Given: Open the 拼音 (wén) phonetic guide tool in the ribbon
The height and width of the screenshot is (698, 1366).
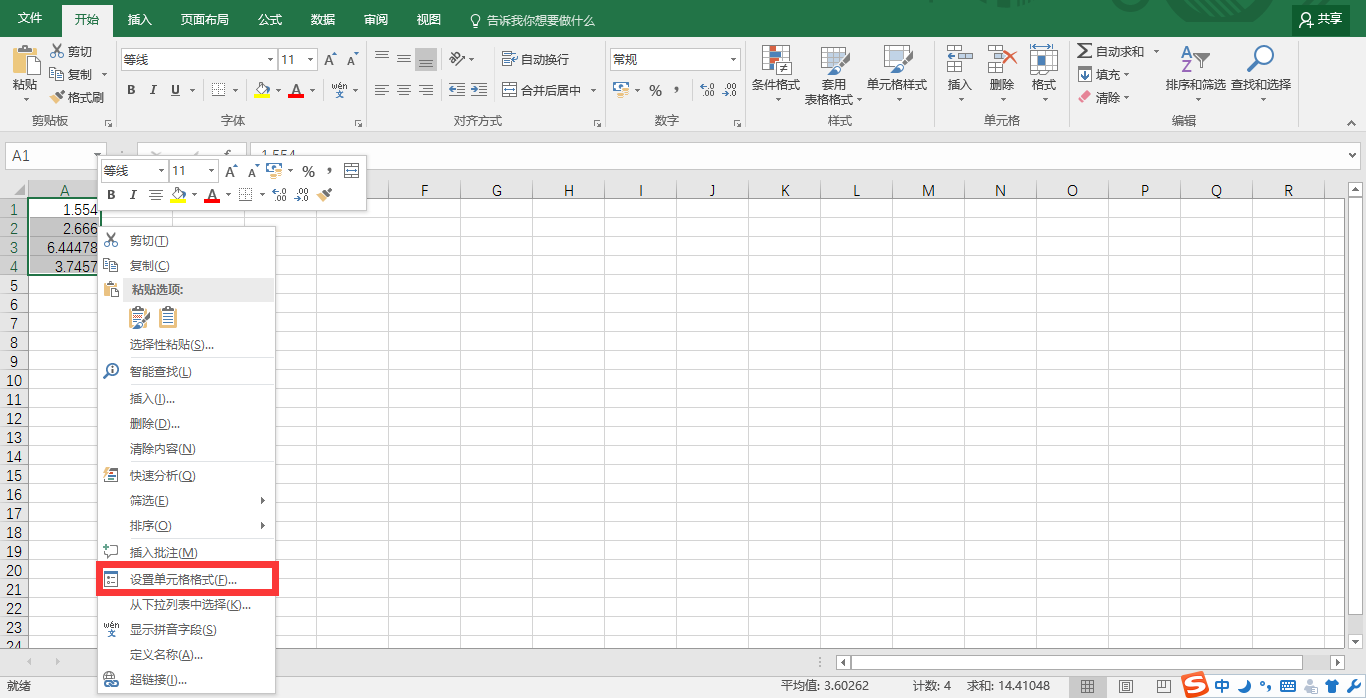Looking at the screenshot, I should tap(340, 90).
